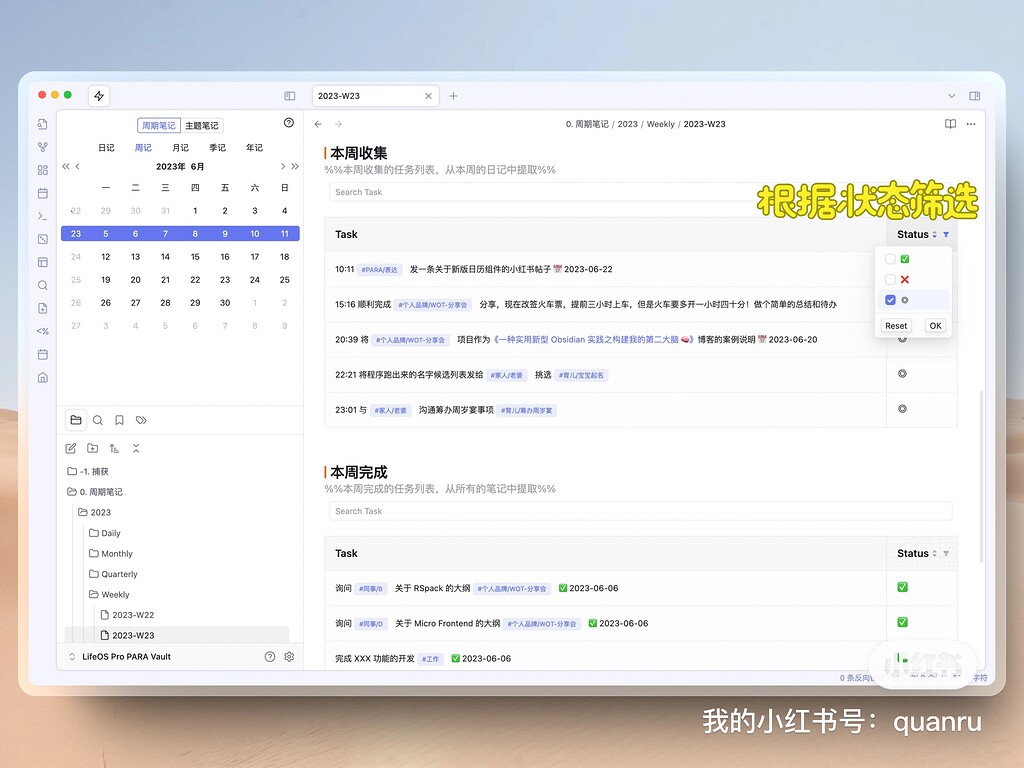Switch to the 主题笔记 tab
Screen dimensions: 1024x768
[200, 125]
